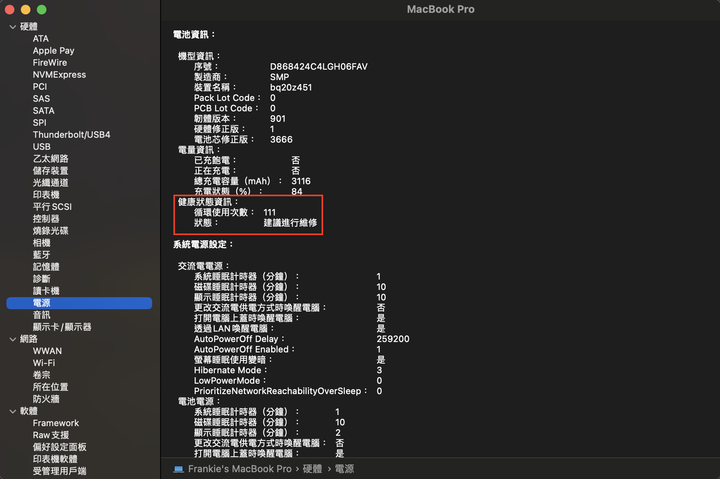Open the Wi-Fi network entry
The height and width of the screenshot is (479, 720).
[x=44, y=363]
